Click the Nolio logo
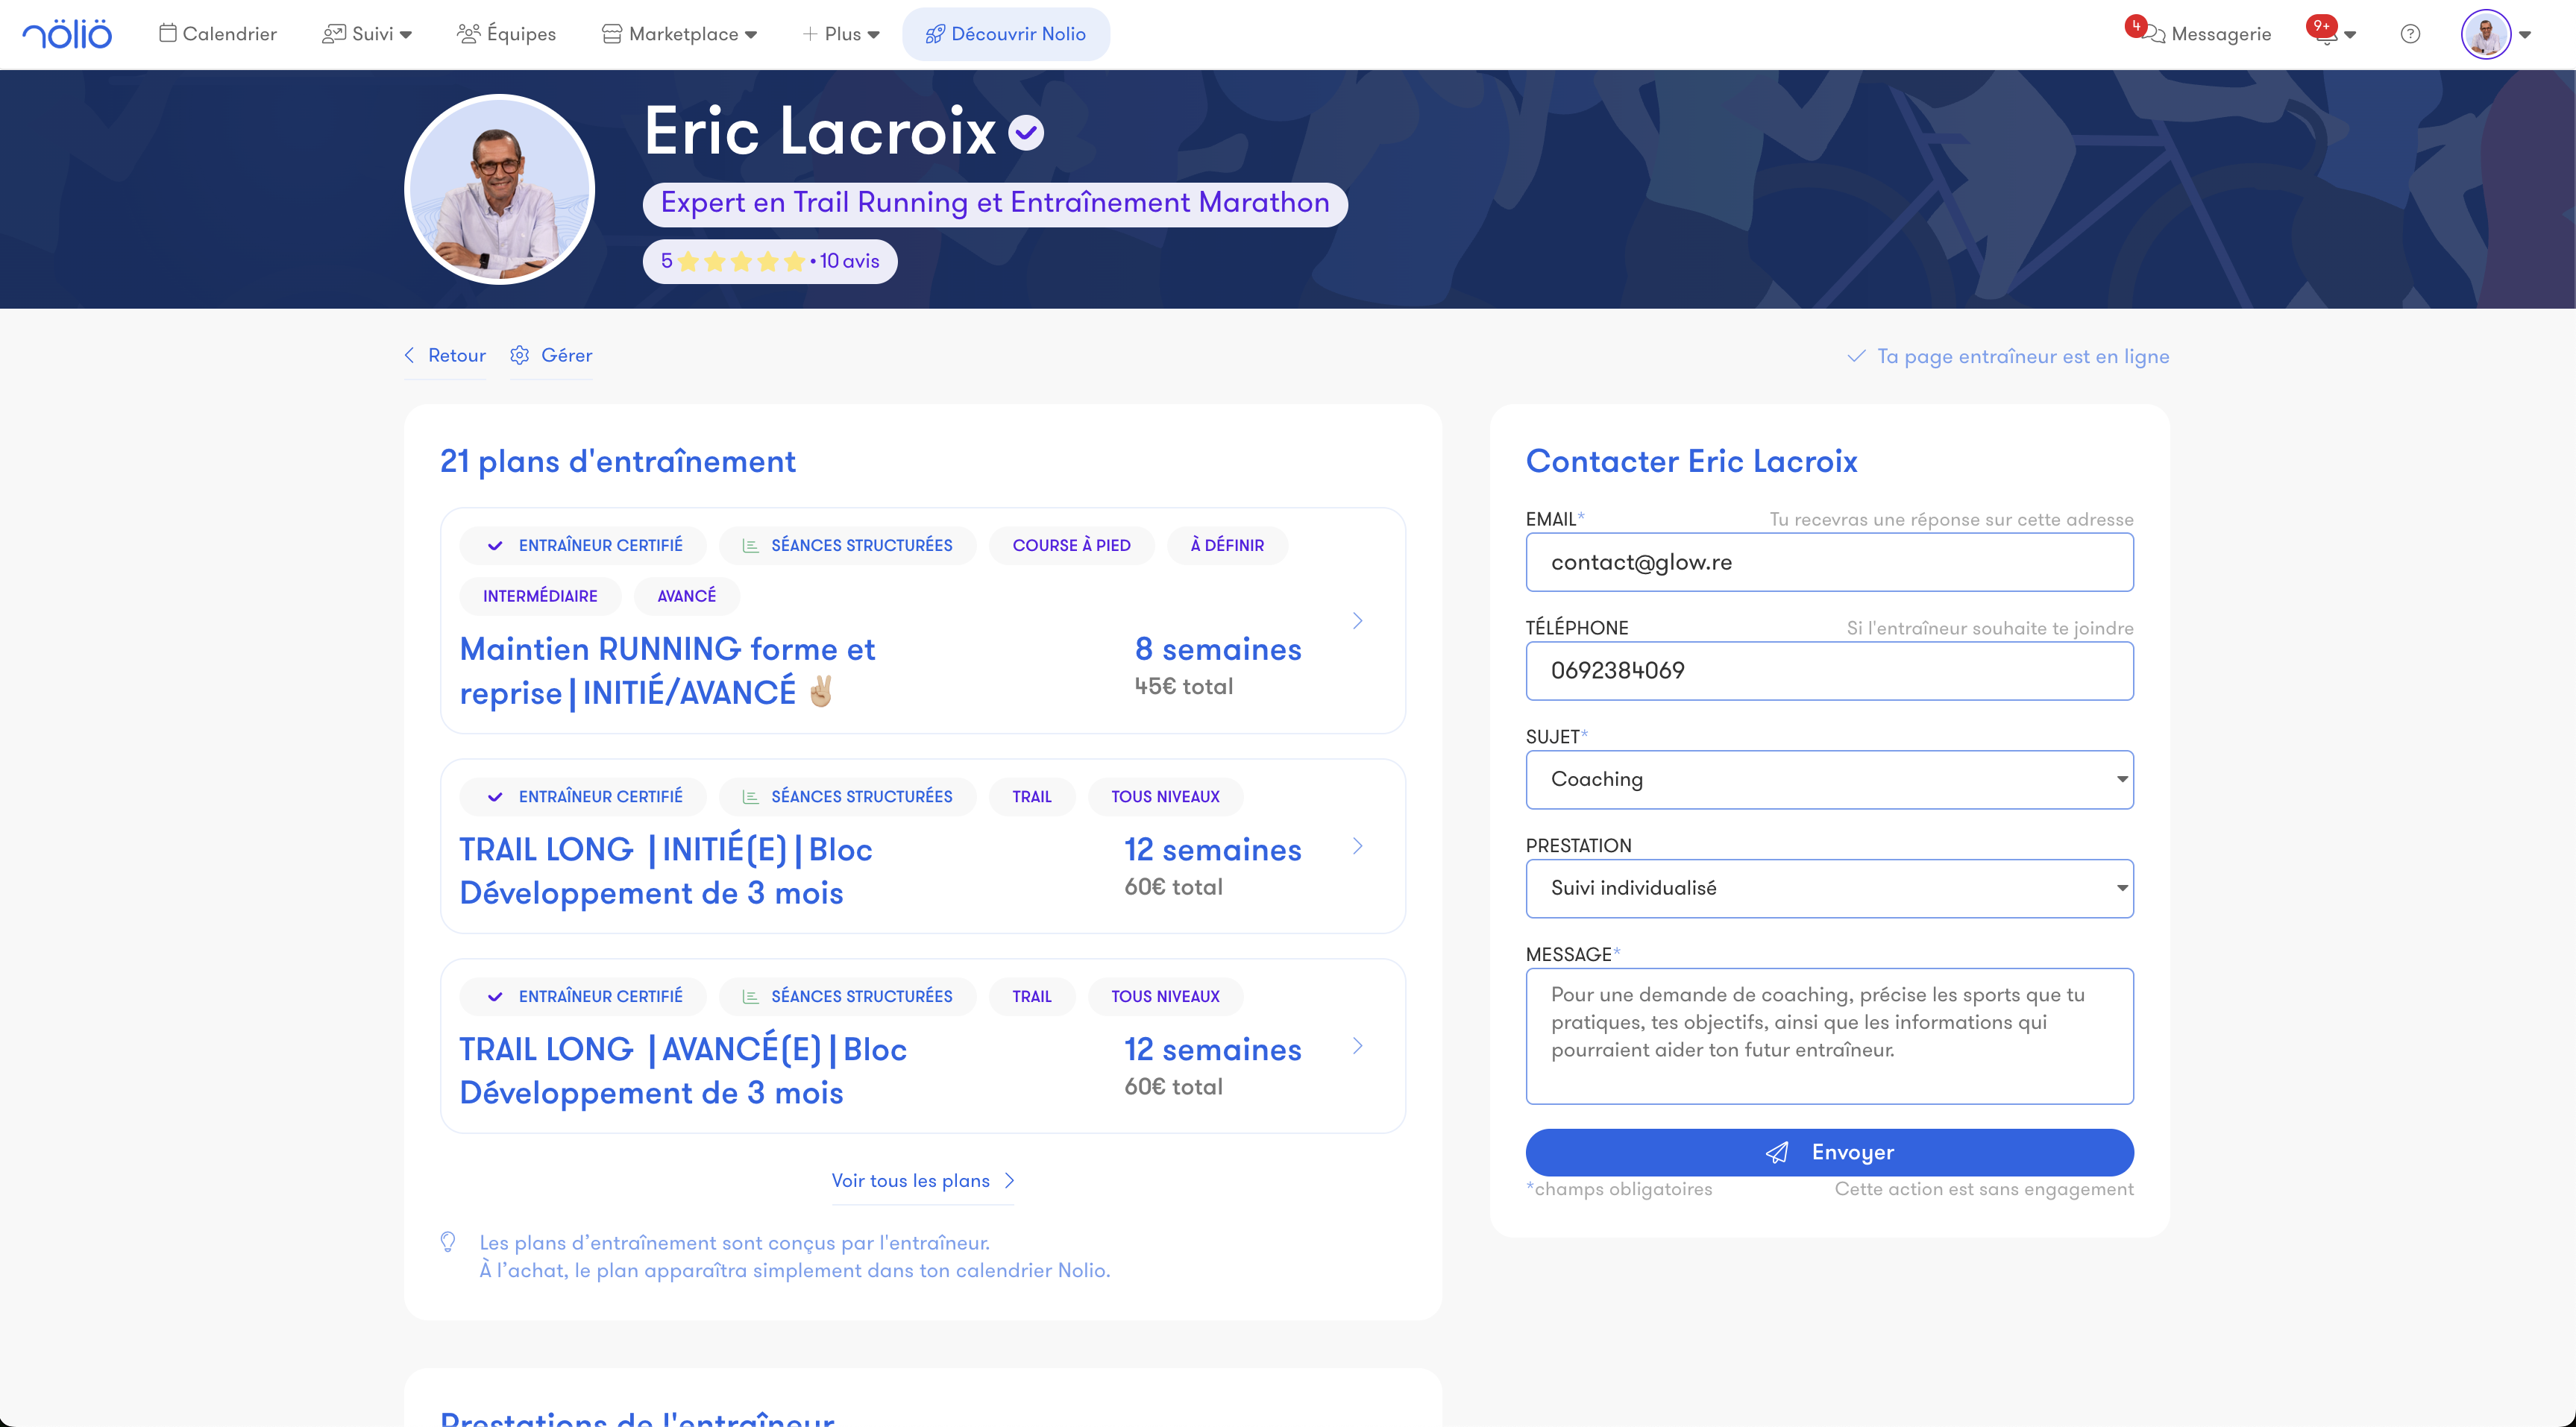The height and width of the screenshot is (1427, 2576). 67,34
